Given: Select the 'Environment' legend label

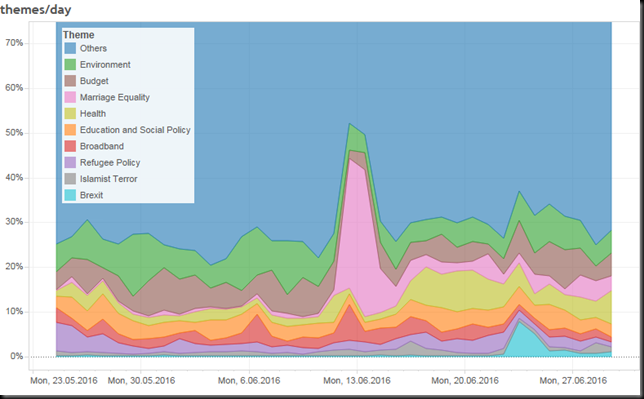Looking at the screenshot, I should pyautogui.click(x=105, y=65).
